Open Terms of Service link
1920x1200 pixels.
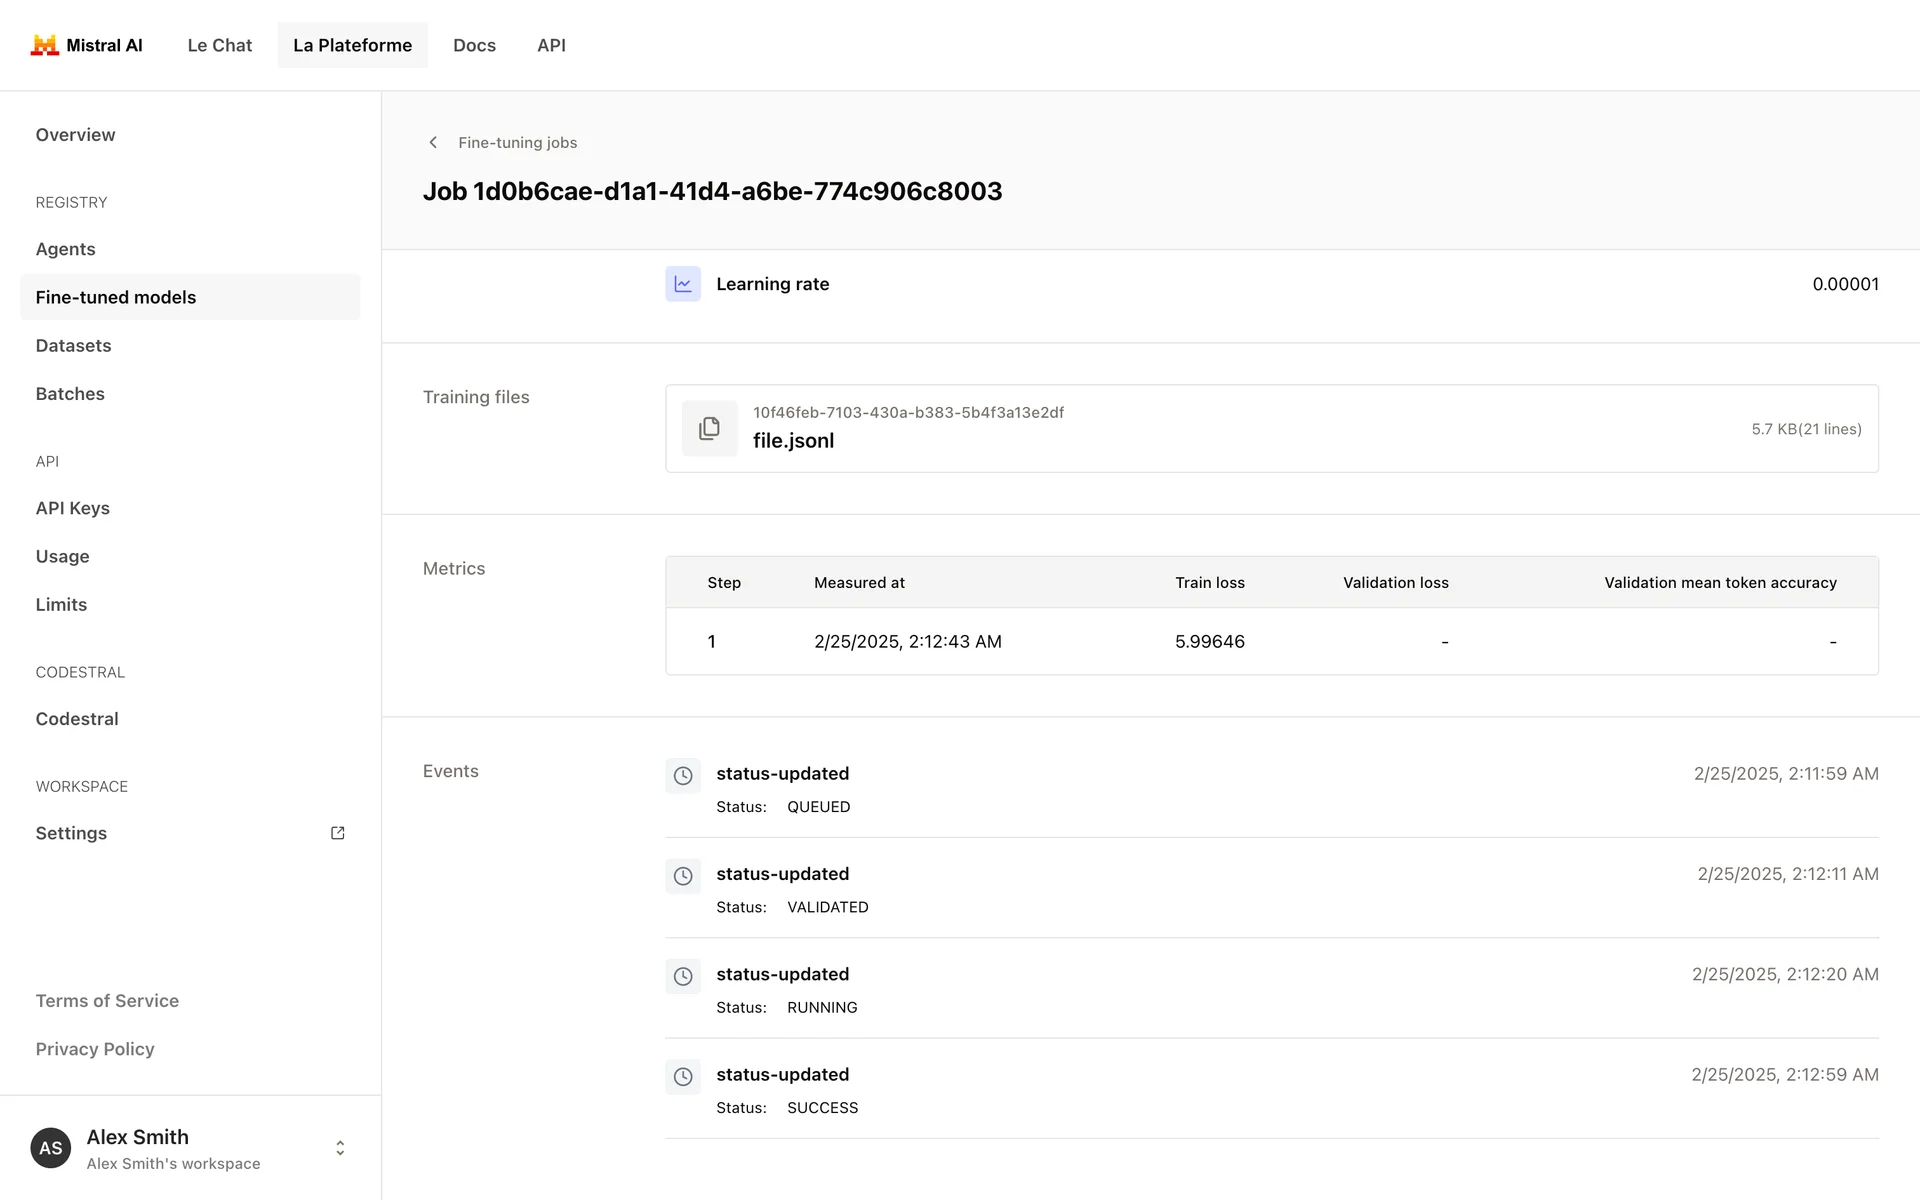pos(107,1001)
